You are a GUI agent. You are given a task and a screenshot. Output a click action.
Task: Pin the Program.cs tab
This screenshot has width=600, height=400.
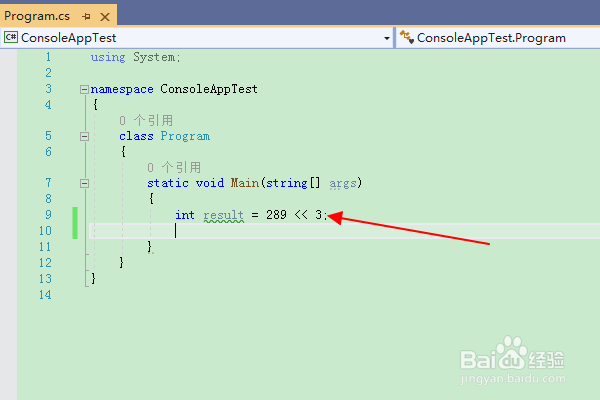tap(86, 16)
